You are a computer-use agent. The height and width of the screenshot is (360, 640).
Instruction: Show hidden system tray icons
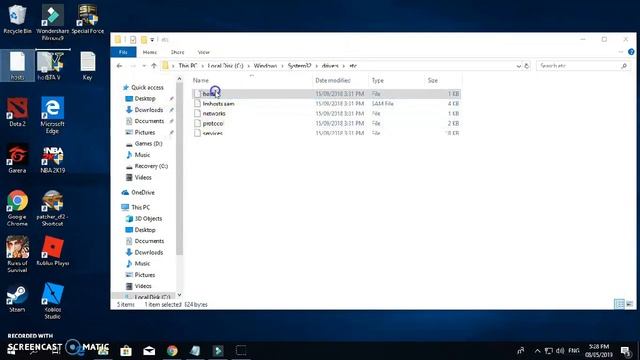pyautogui.click(x=538, y=351)
